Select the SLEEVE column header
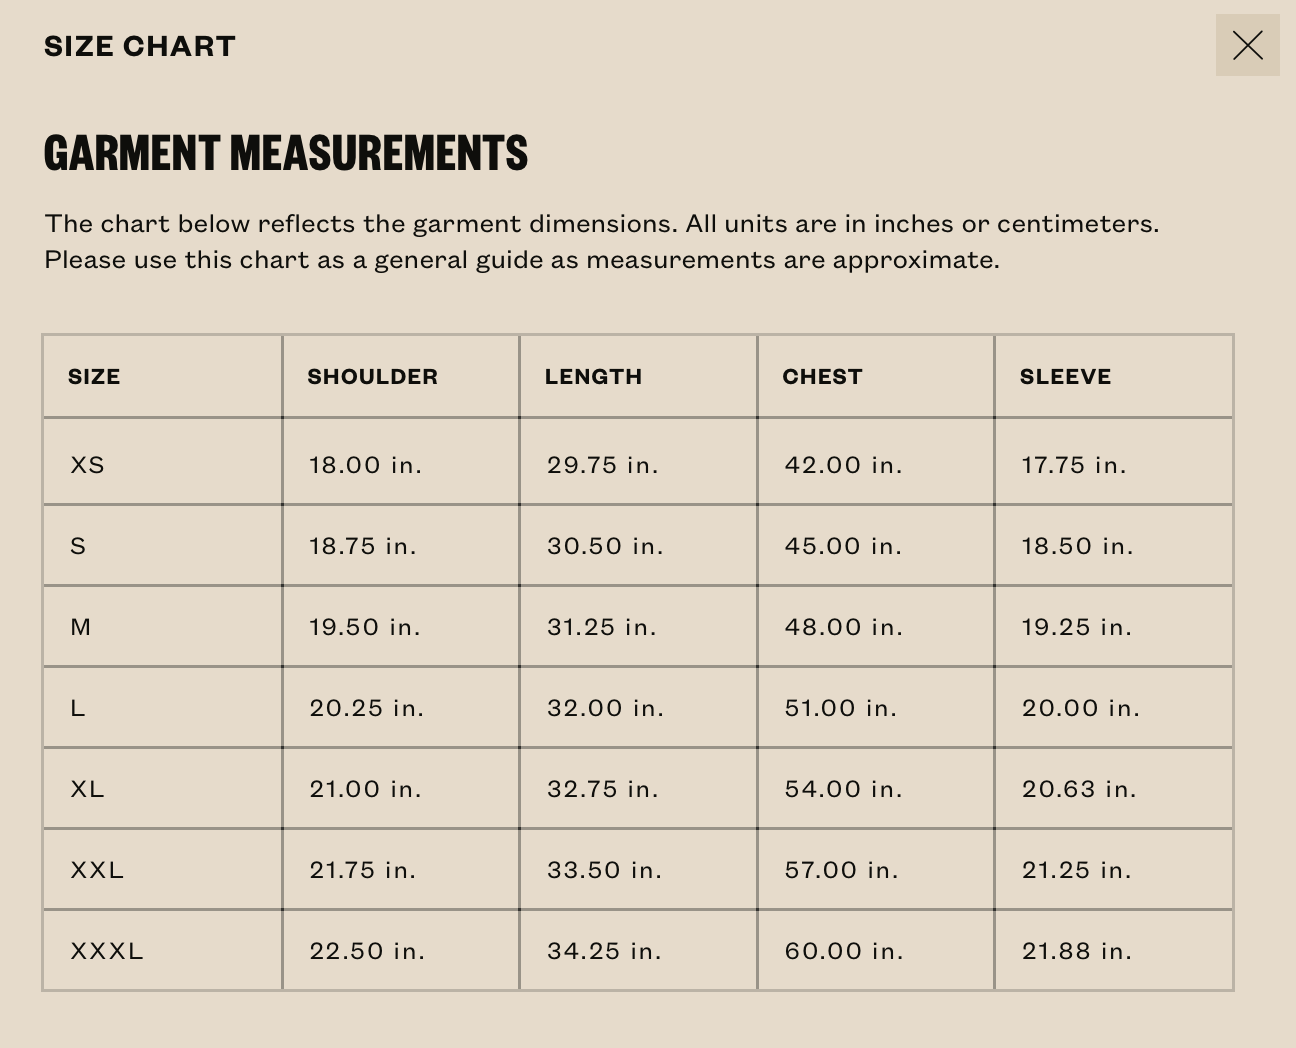Image resolution: width=1296 pixels, height=1048 pixels. click(1065, 377)
